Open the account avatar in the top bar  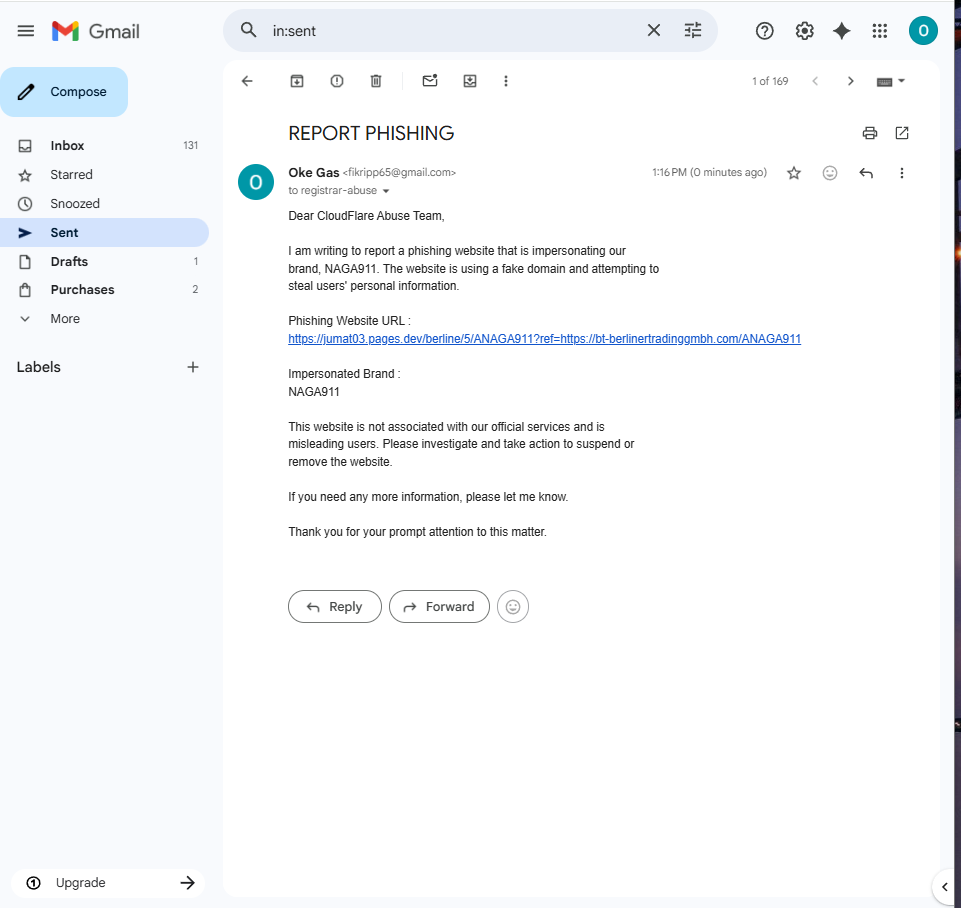coord(923,31)
